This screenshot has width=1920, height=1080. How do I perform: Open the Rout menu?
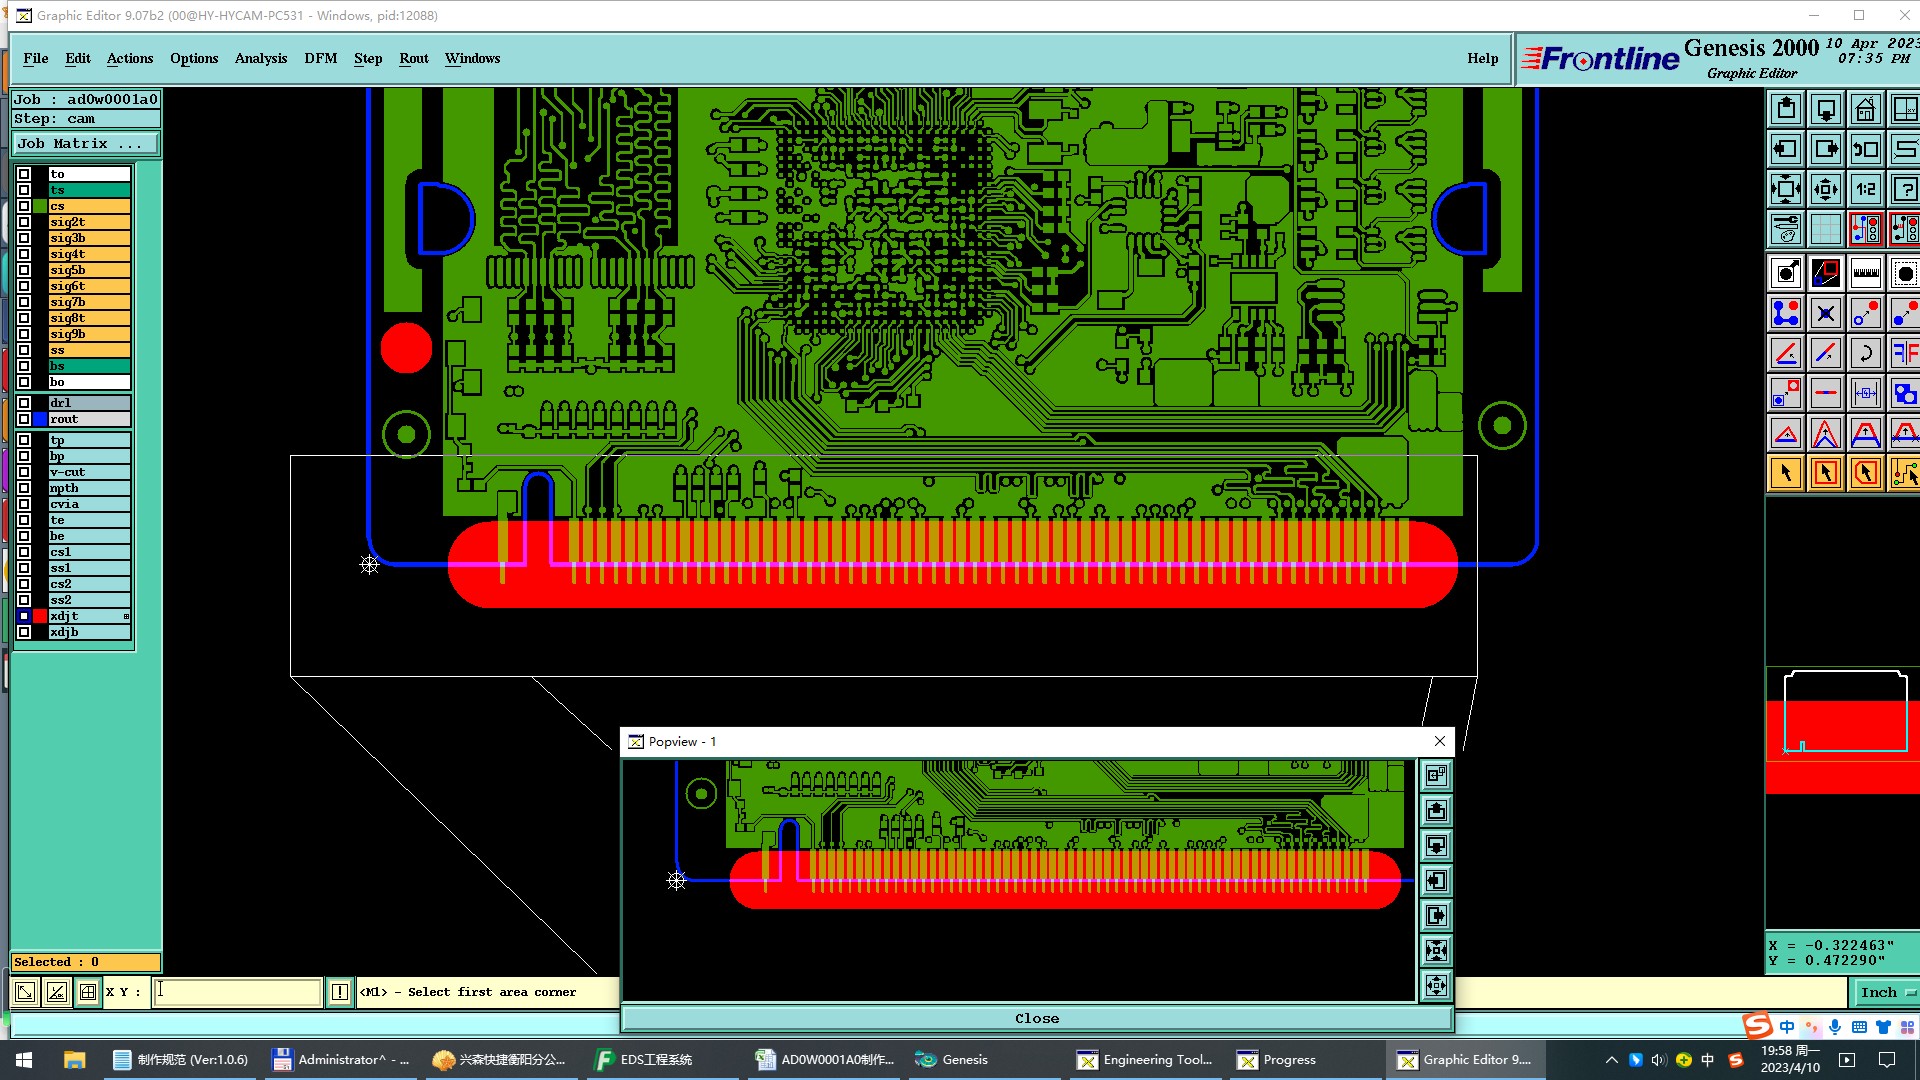click(x=413, y=58)
